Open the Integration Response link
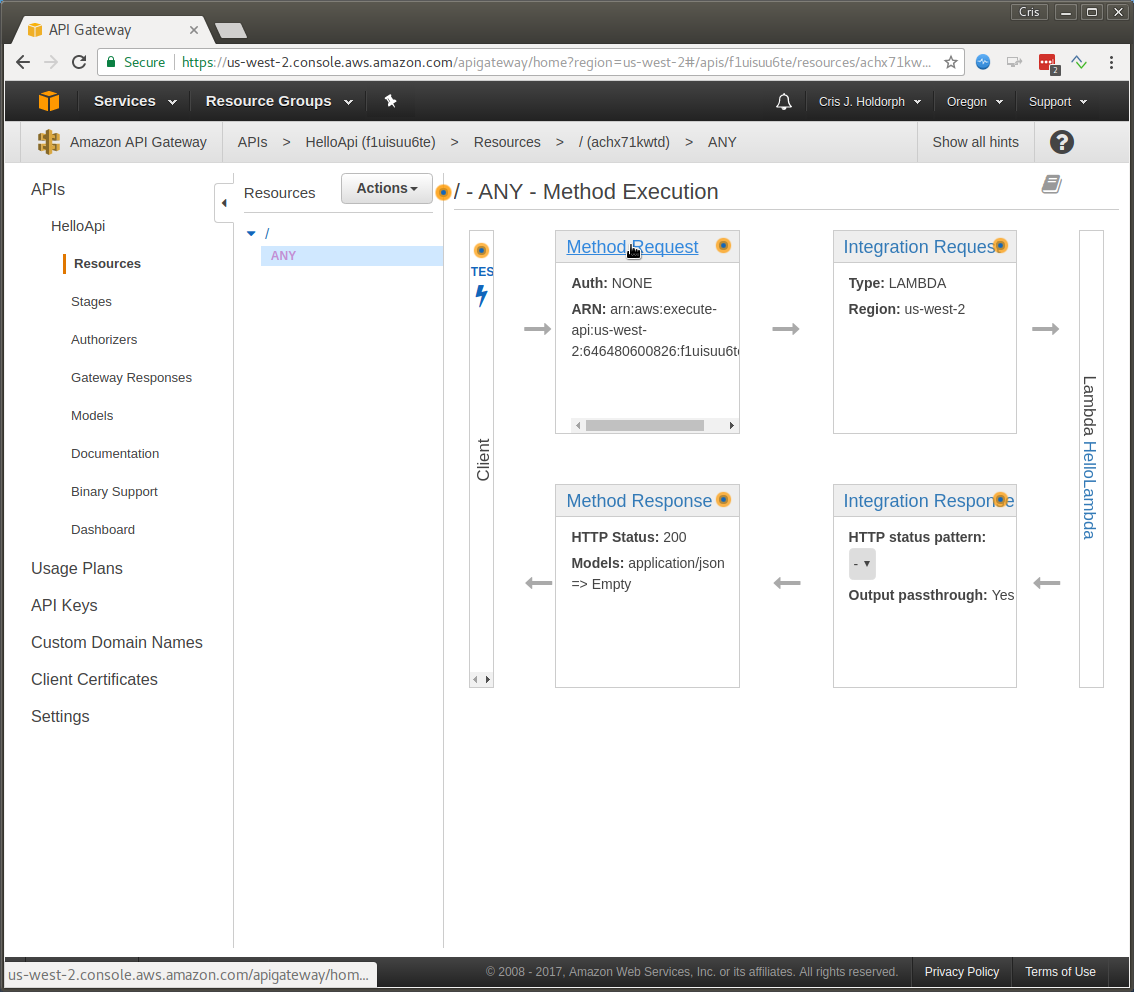 point(928,501)
